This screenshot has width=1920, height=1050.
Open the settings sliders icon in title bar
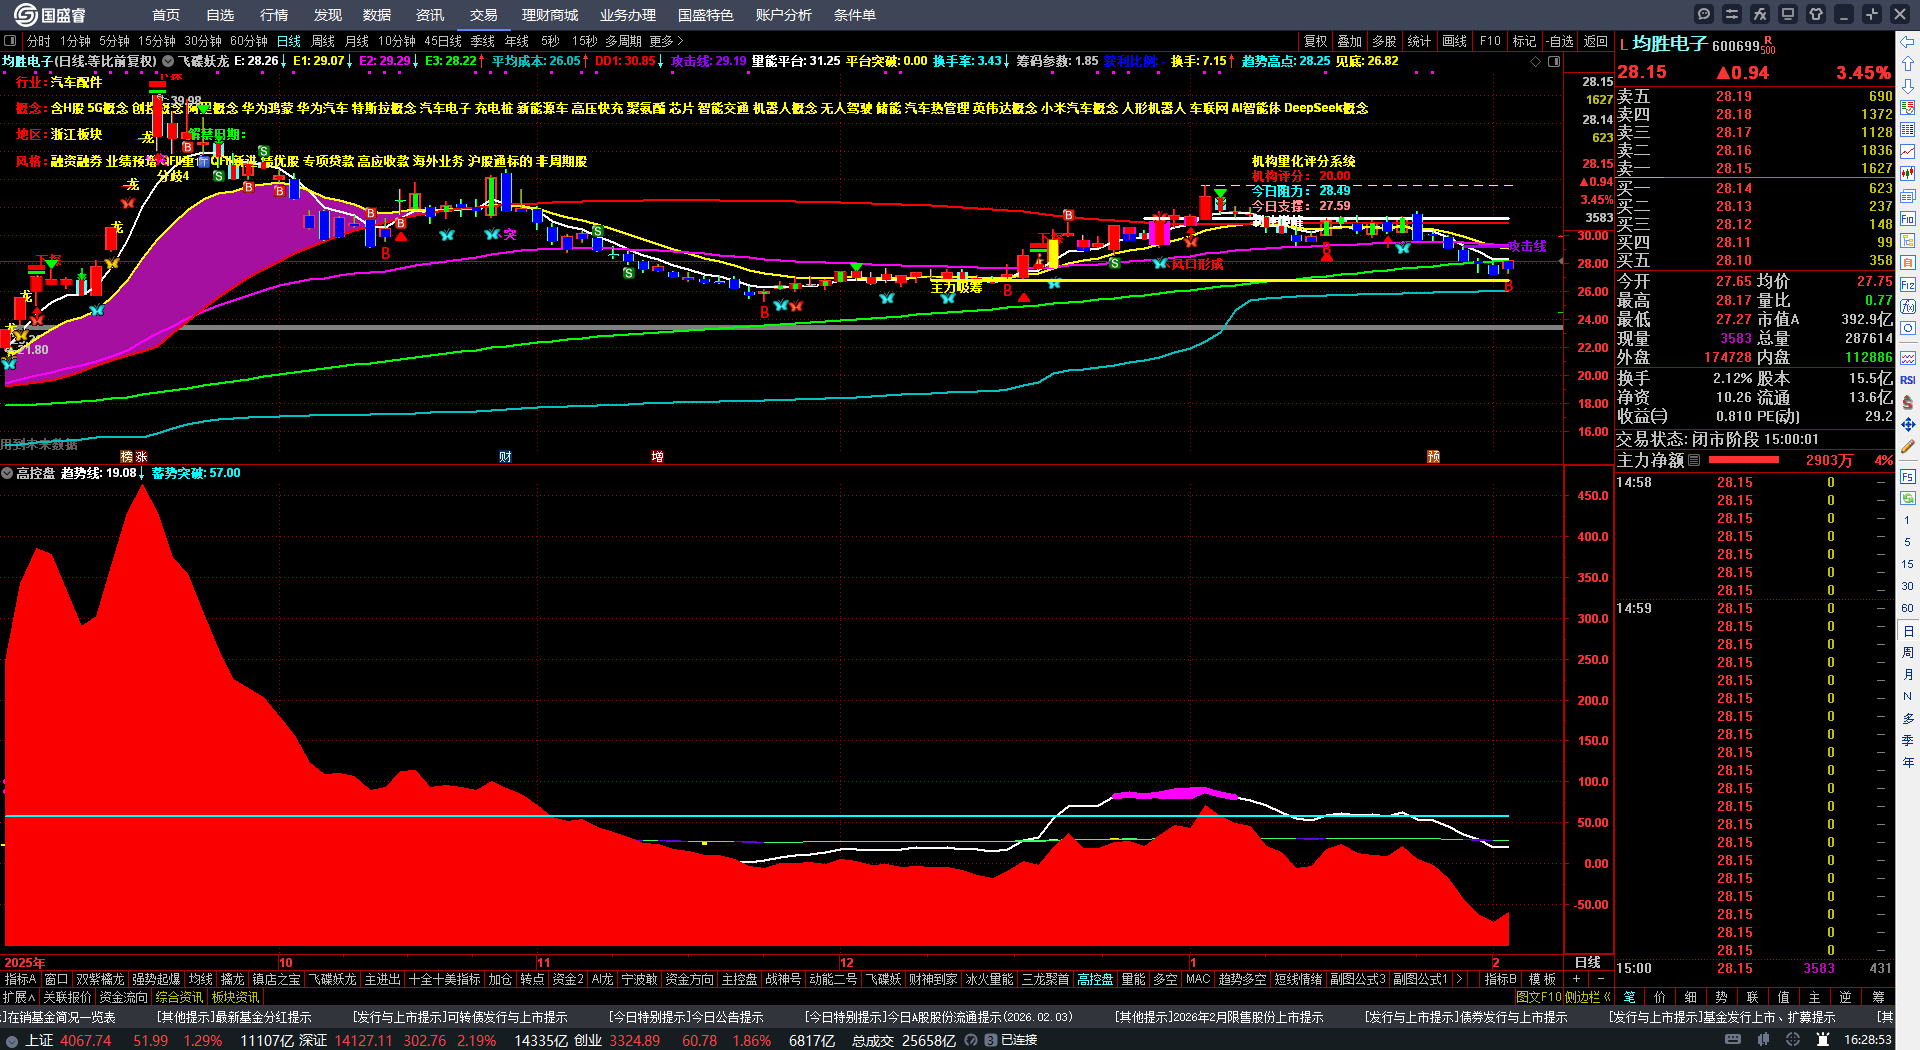pos(1732,14)
